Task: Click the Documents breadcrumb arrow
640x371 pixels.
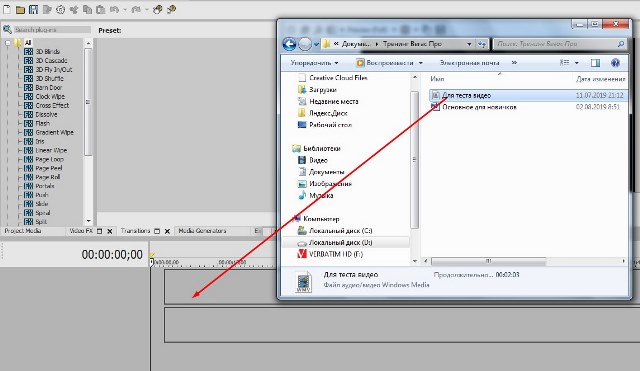Action: [376, 44]
